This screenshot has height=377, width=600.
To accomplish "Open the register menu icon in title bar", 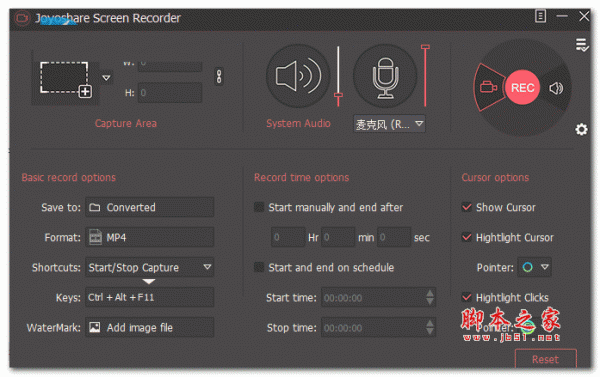I will click(540, 16).
